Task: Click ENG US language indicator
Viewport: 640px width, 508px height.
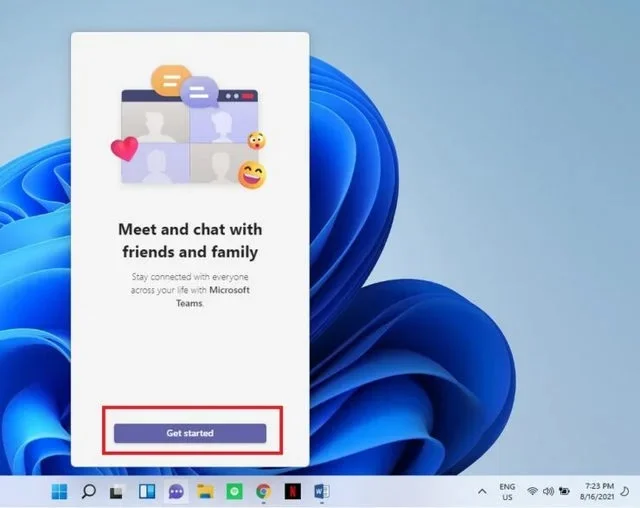Action: [507, 492]
